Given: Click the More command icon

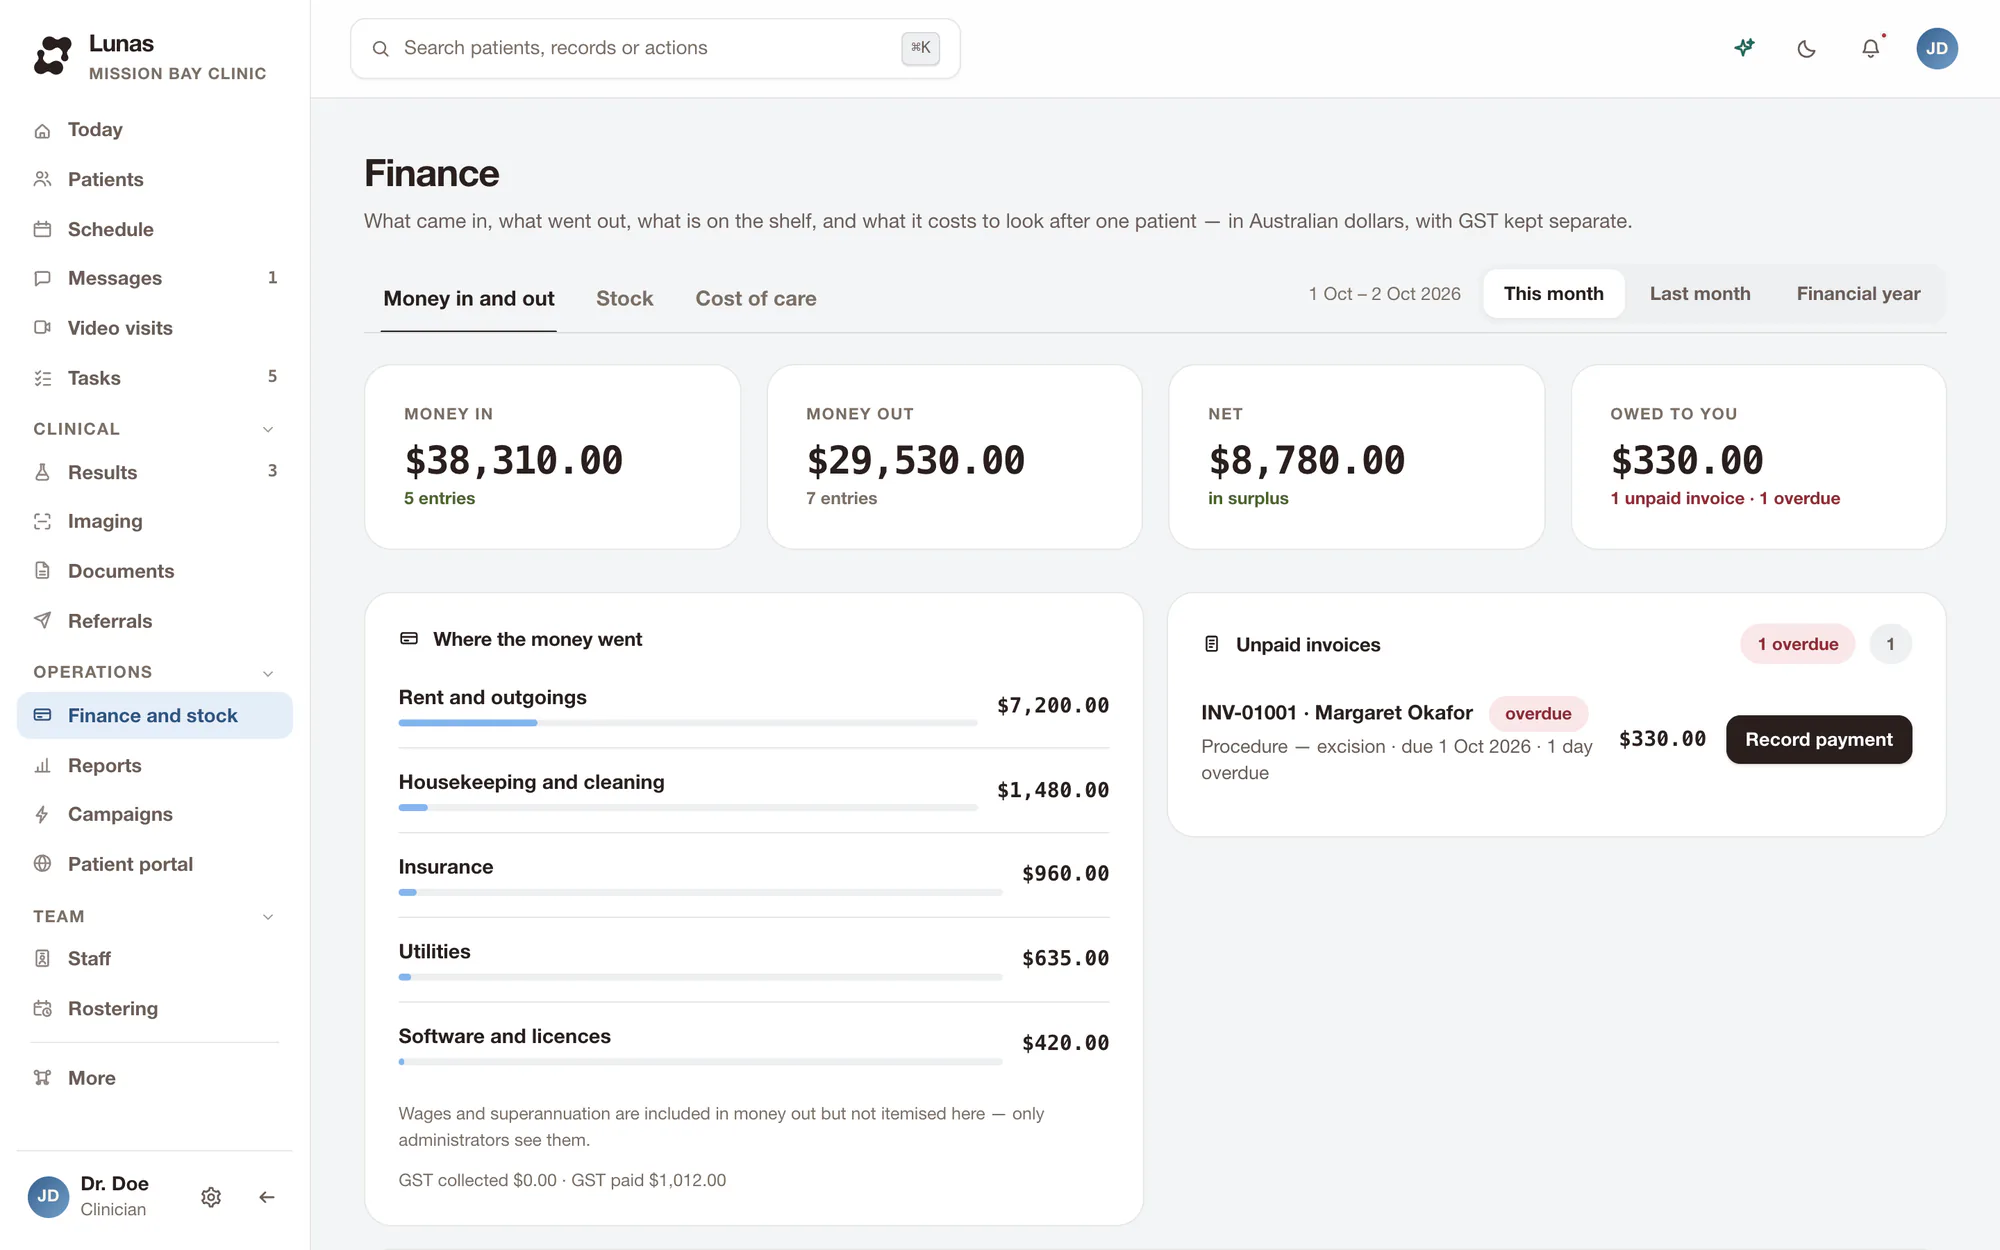Looking at the screenshot, I should click(x=42, y=1078).
